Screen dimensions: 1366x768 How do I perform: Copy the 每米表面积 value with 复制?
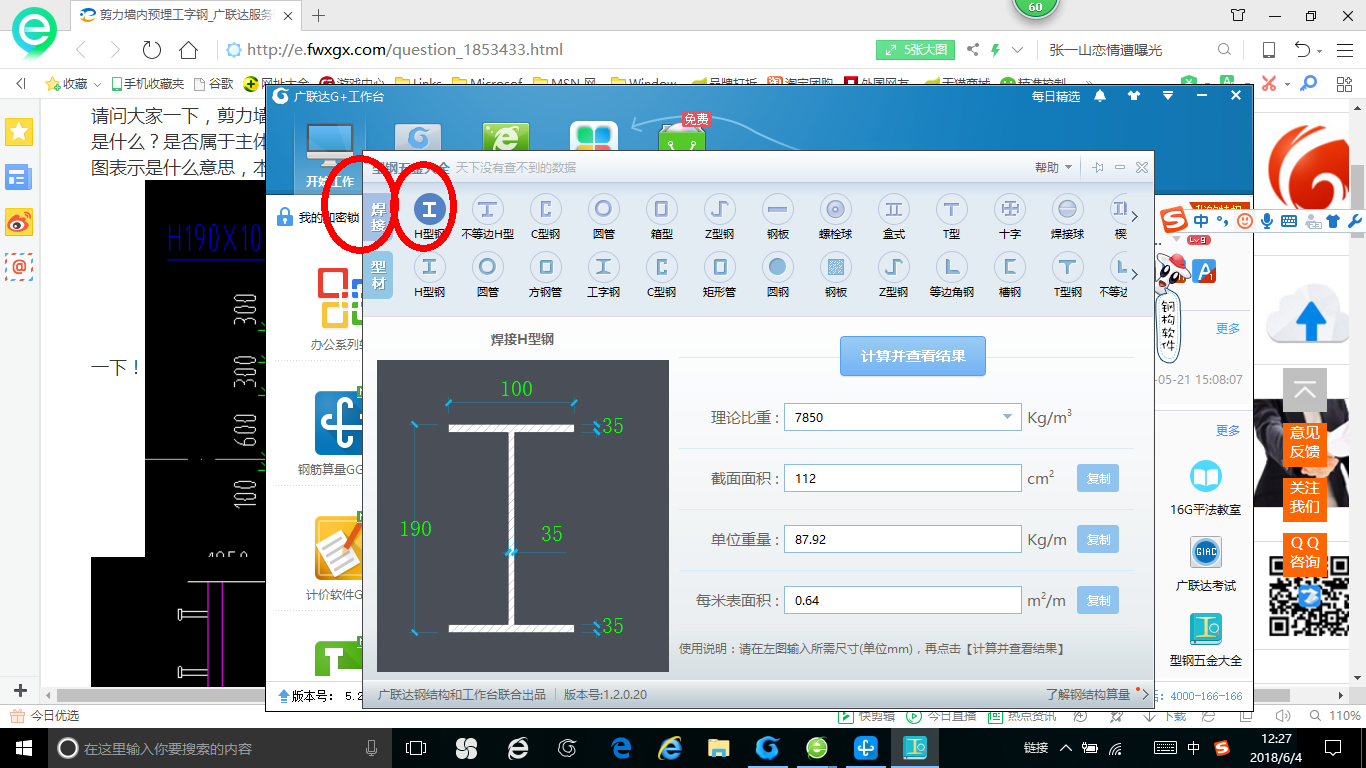(x=1098, y=601)
